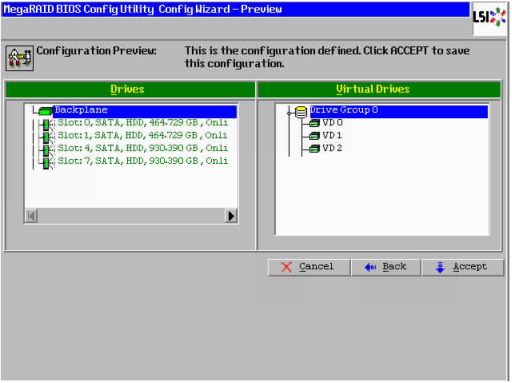Select the Slot: 1 SATA HDD drive row
This screenshot has width=512, height=383.
pos(142,136)
